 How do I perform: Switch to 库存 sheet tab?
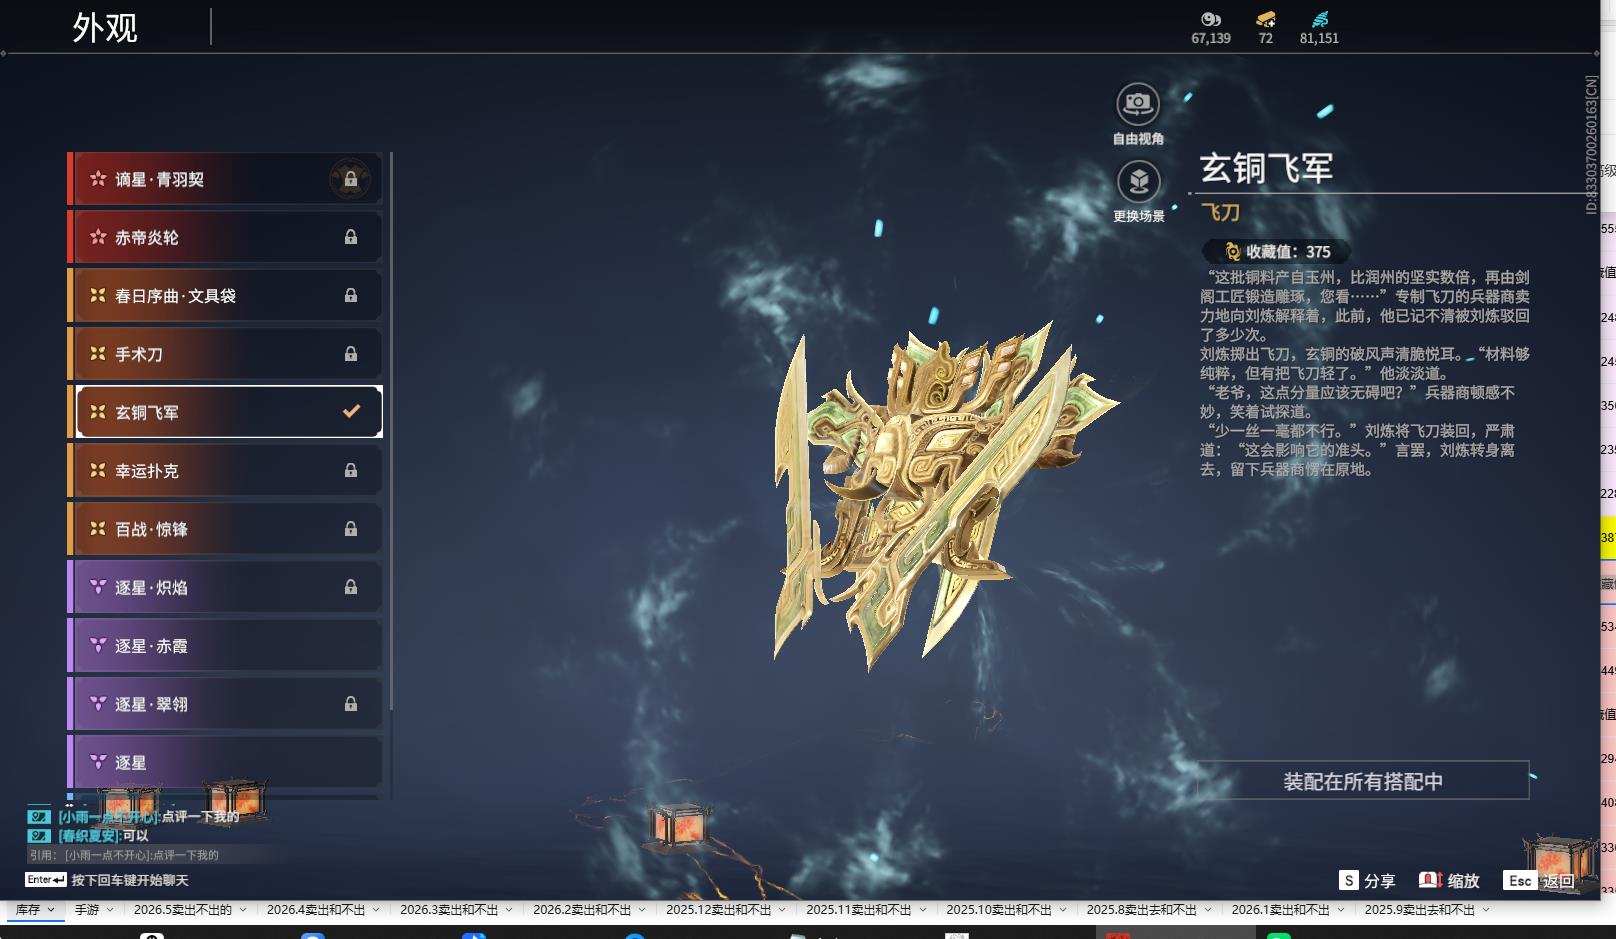coord(27,910)
